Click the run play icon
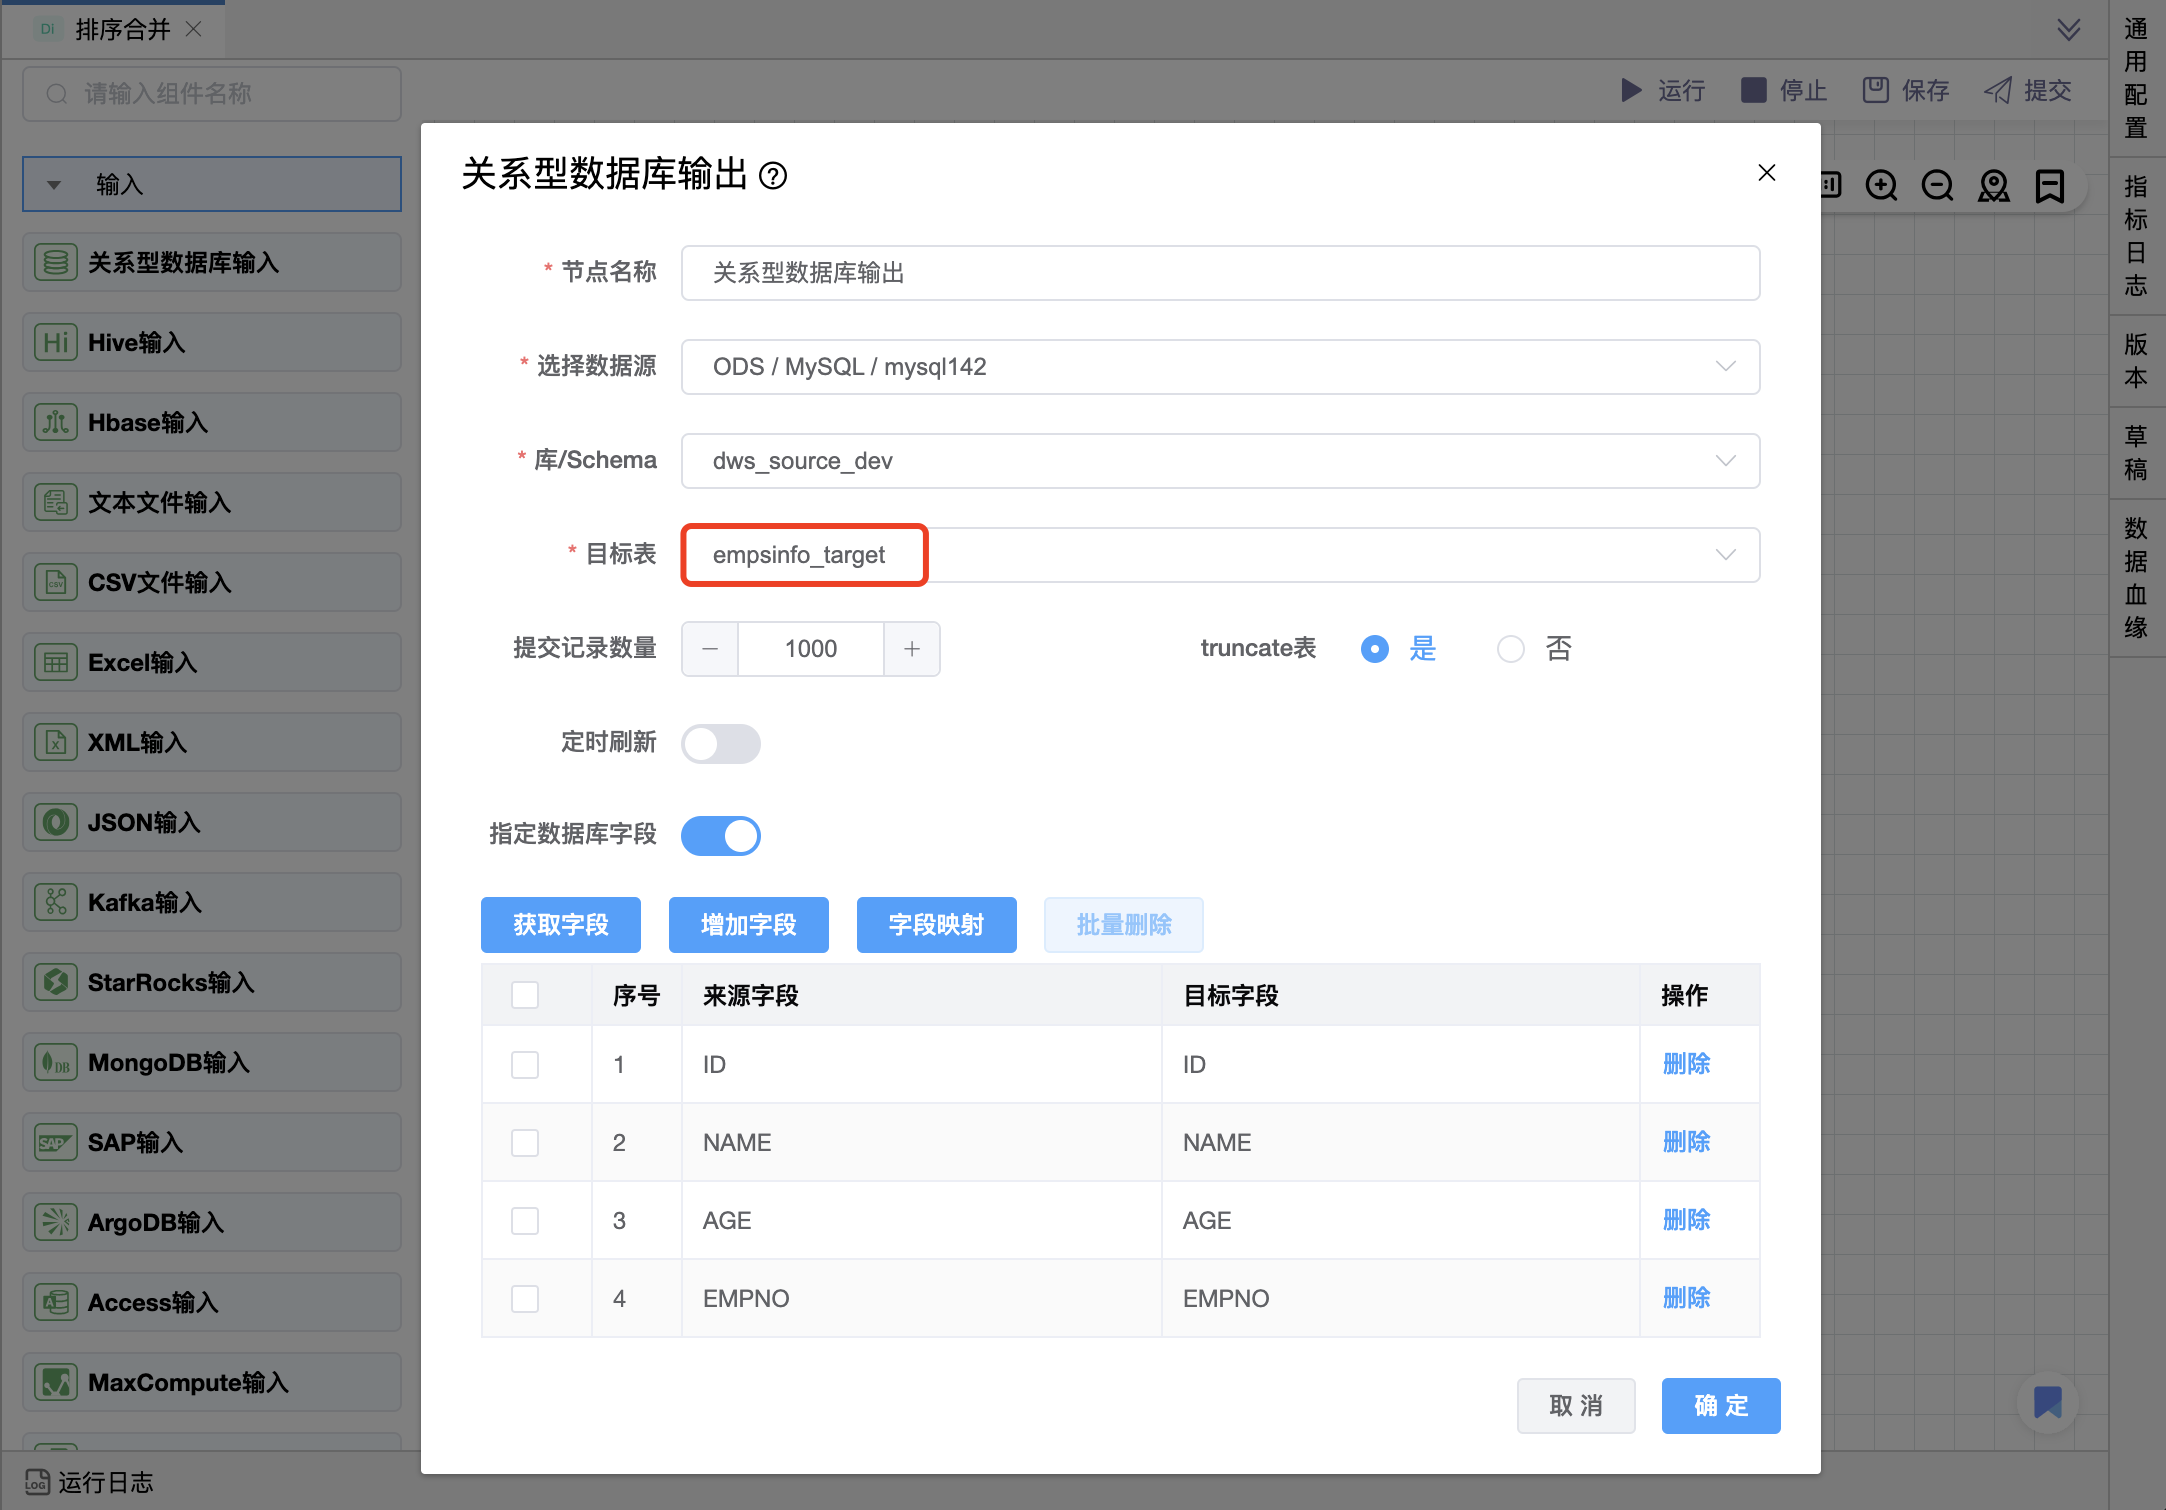The width and height of the screenshot is (2166, 1510). [x=1631, y=91]
